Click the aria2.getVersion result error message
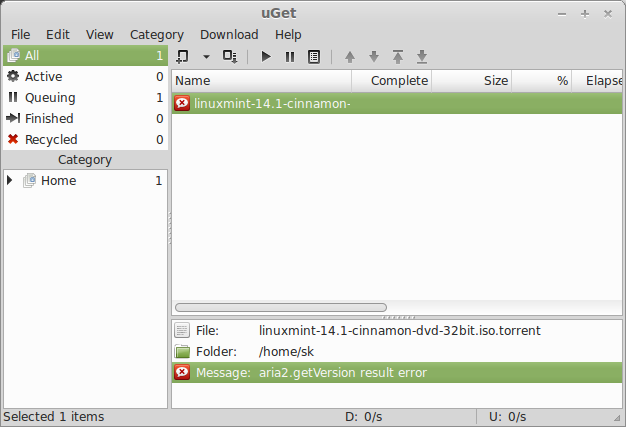This screenshot has width=626, height=427. (343, 373)
